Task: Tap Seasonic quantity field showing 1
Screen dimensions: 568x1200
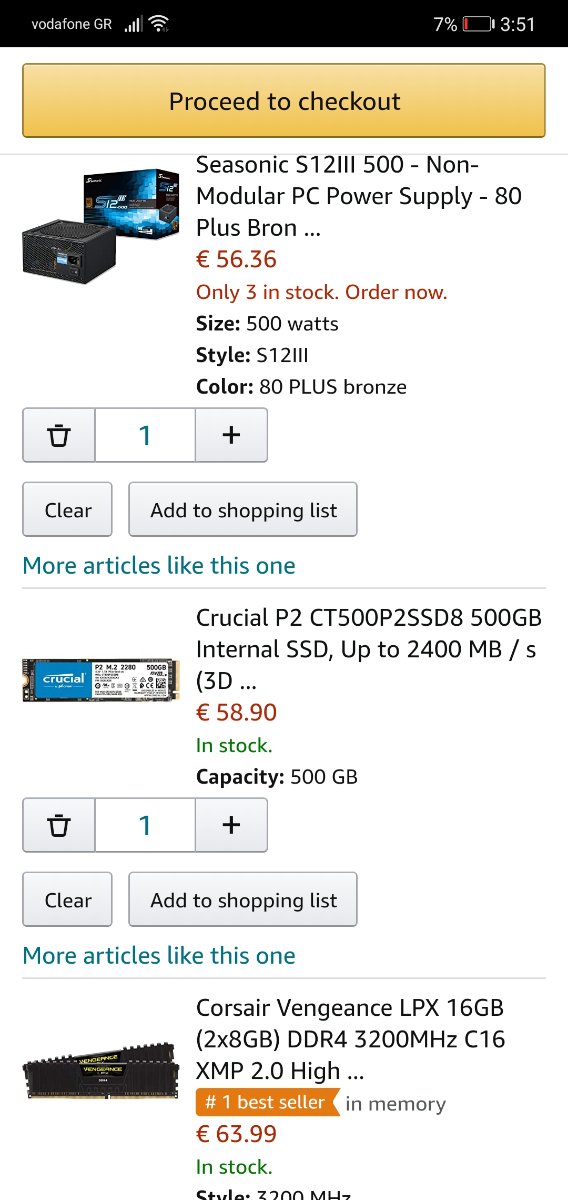Action: click(145, 435)
